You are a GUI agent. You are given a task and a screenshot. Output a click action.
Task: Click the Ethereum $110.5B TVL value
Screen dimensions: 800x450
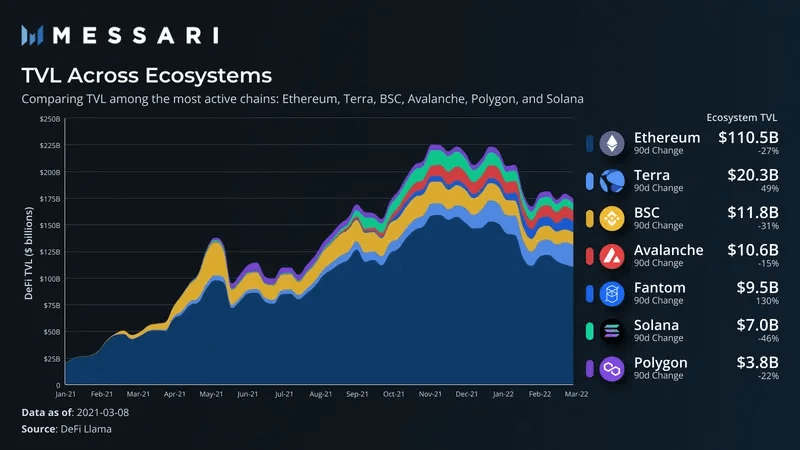click(749, 138)
